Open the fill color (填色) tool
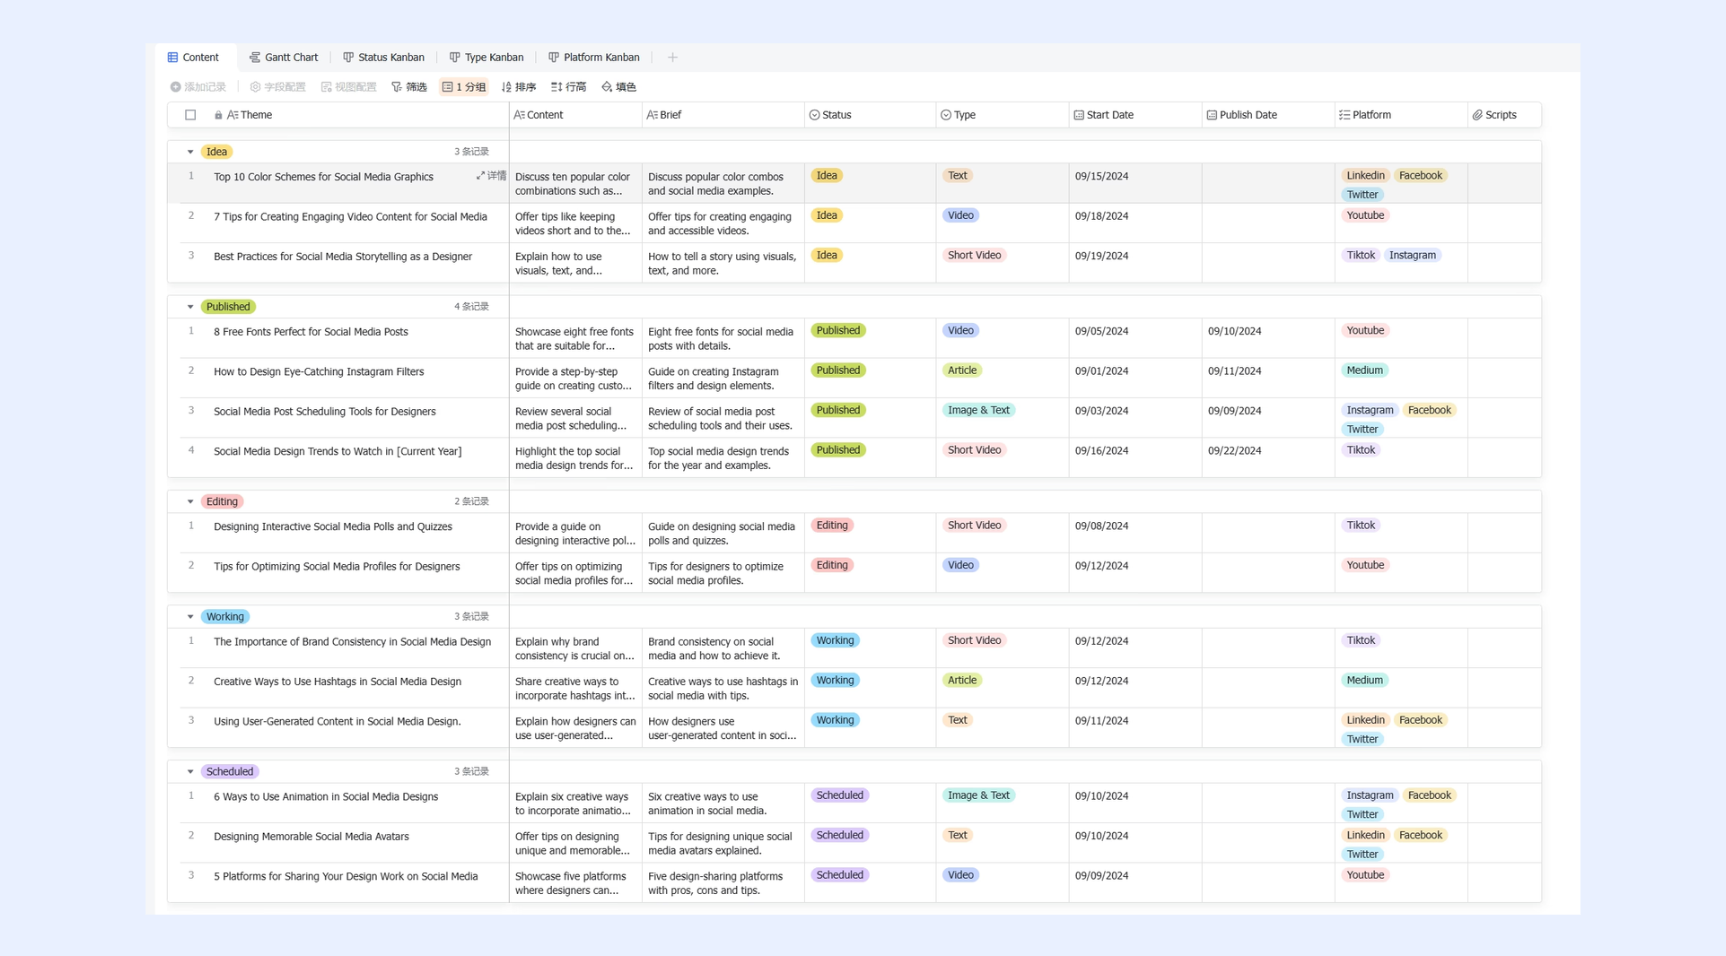1726x956 pixels. 619,87
